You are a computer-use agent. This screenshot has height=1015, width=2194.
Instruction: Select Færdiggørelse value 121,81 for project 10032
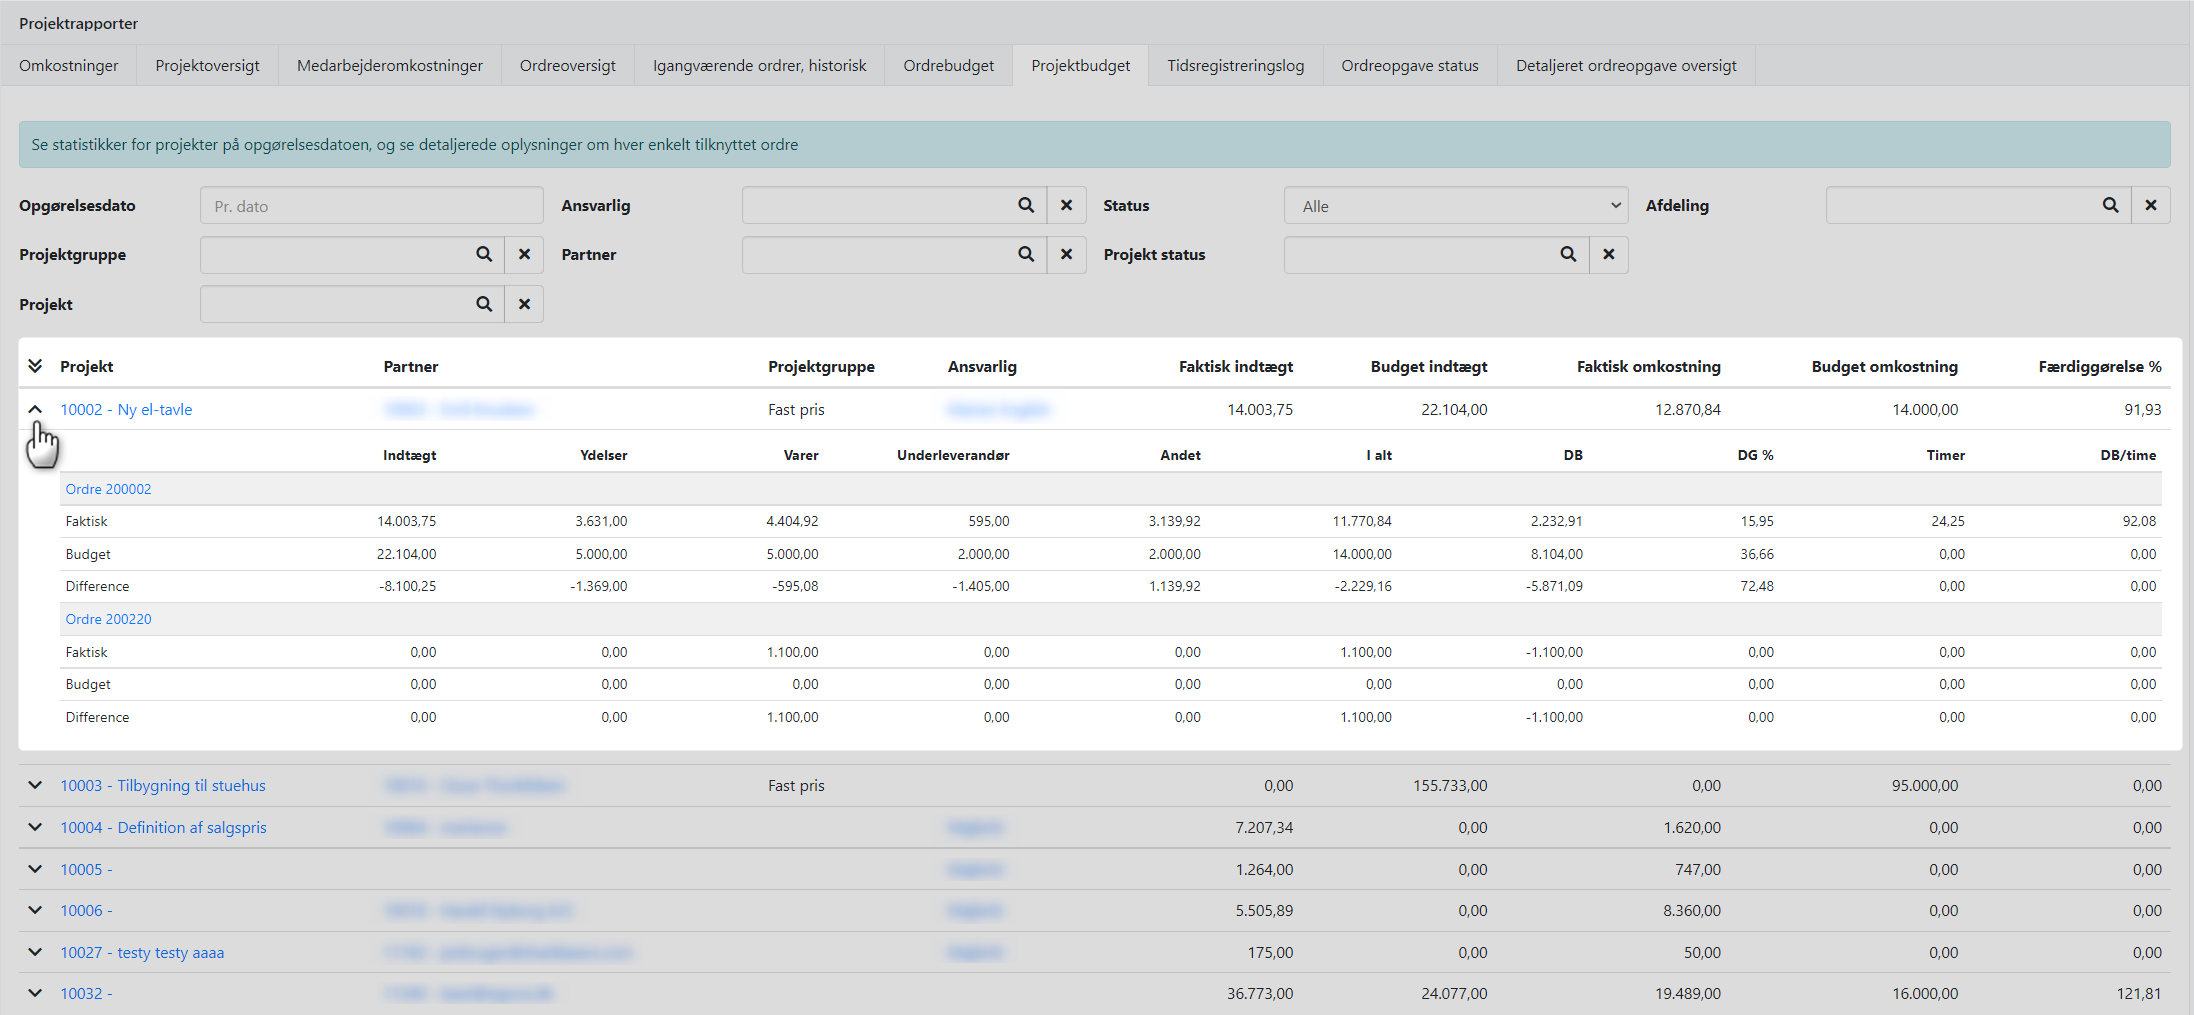point(2139,993)
